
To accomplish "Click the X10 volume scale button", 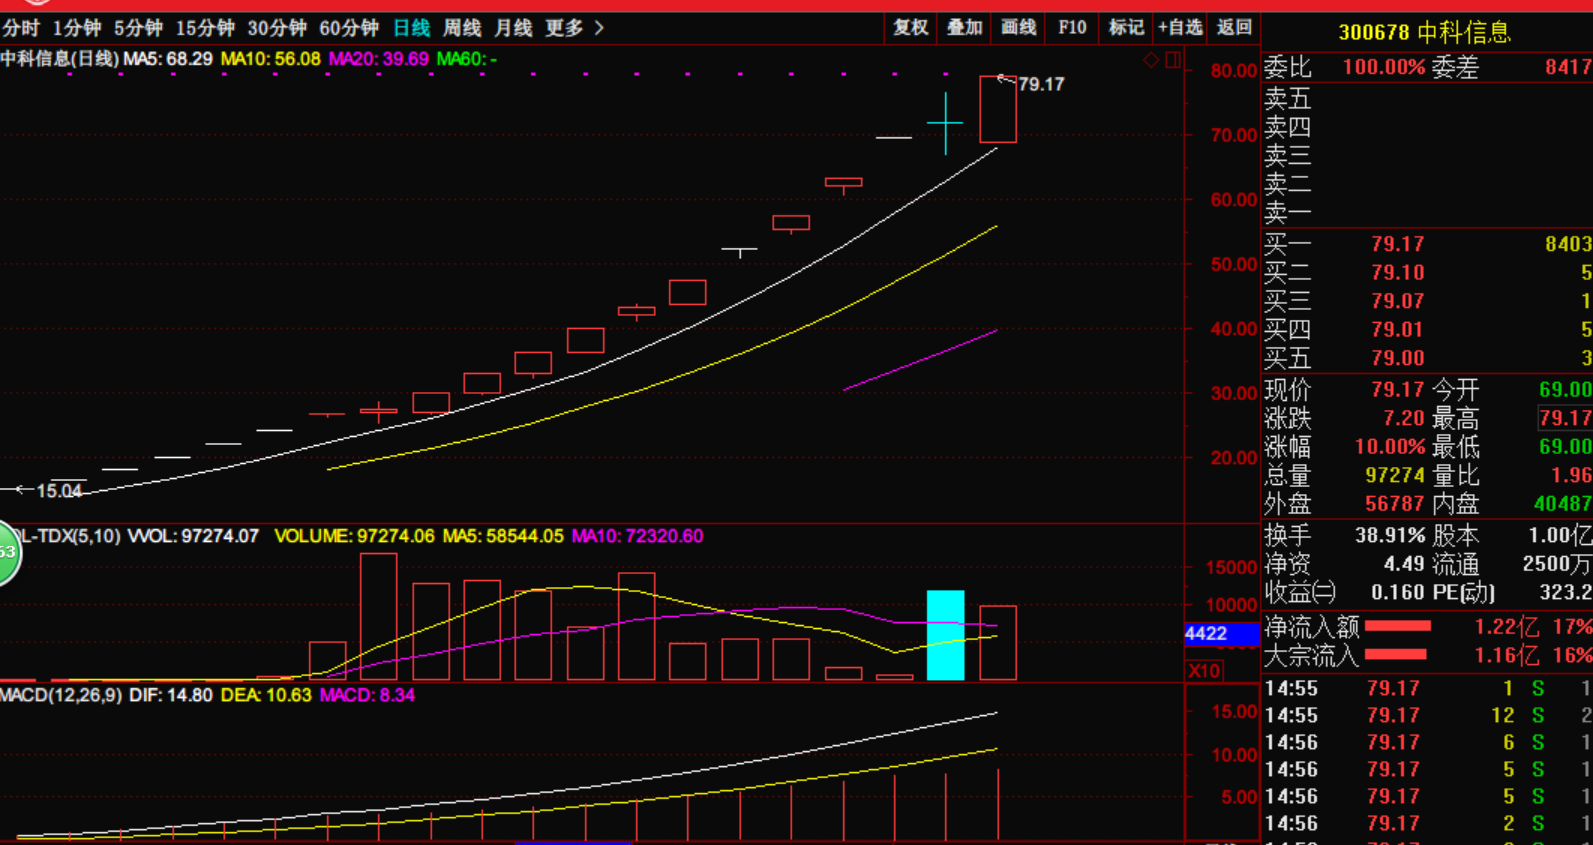I will pos(1203,671).
